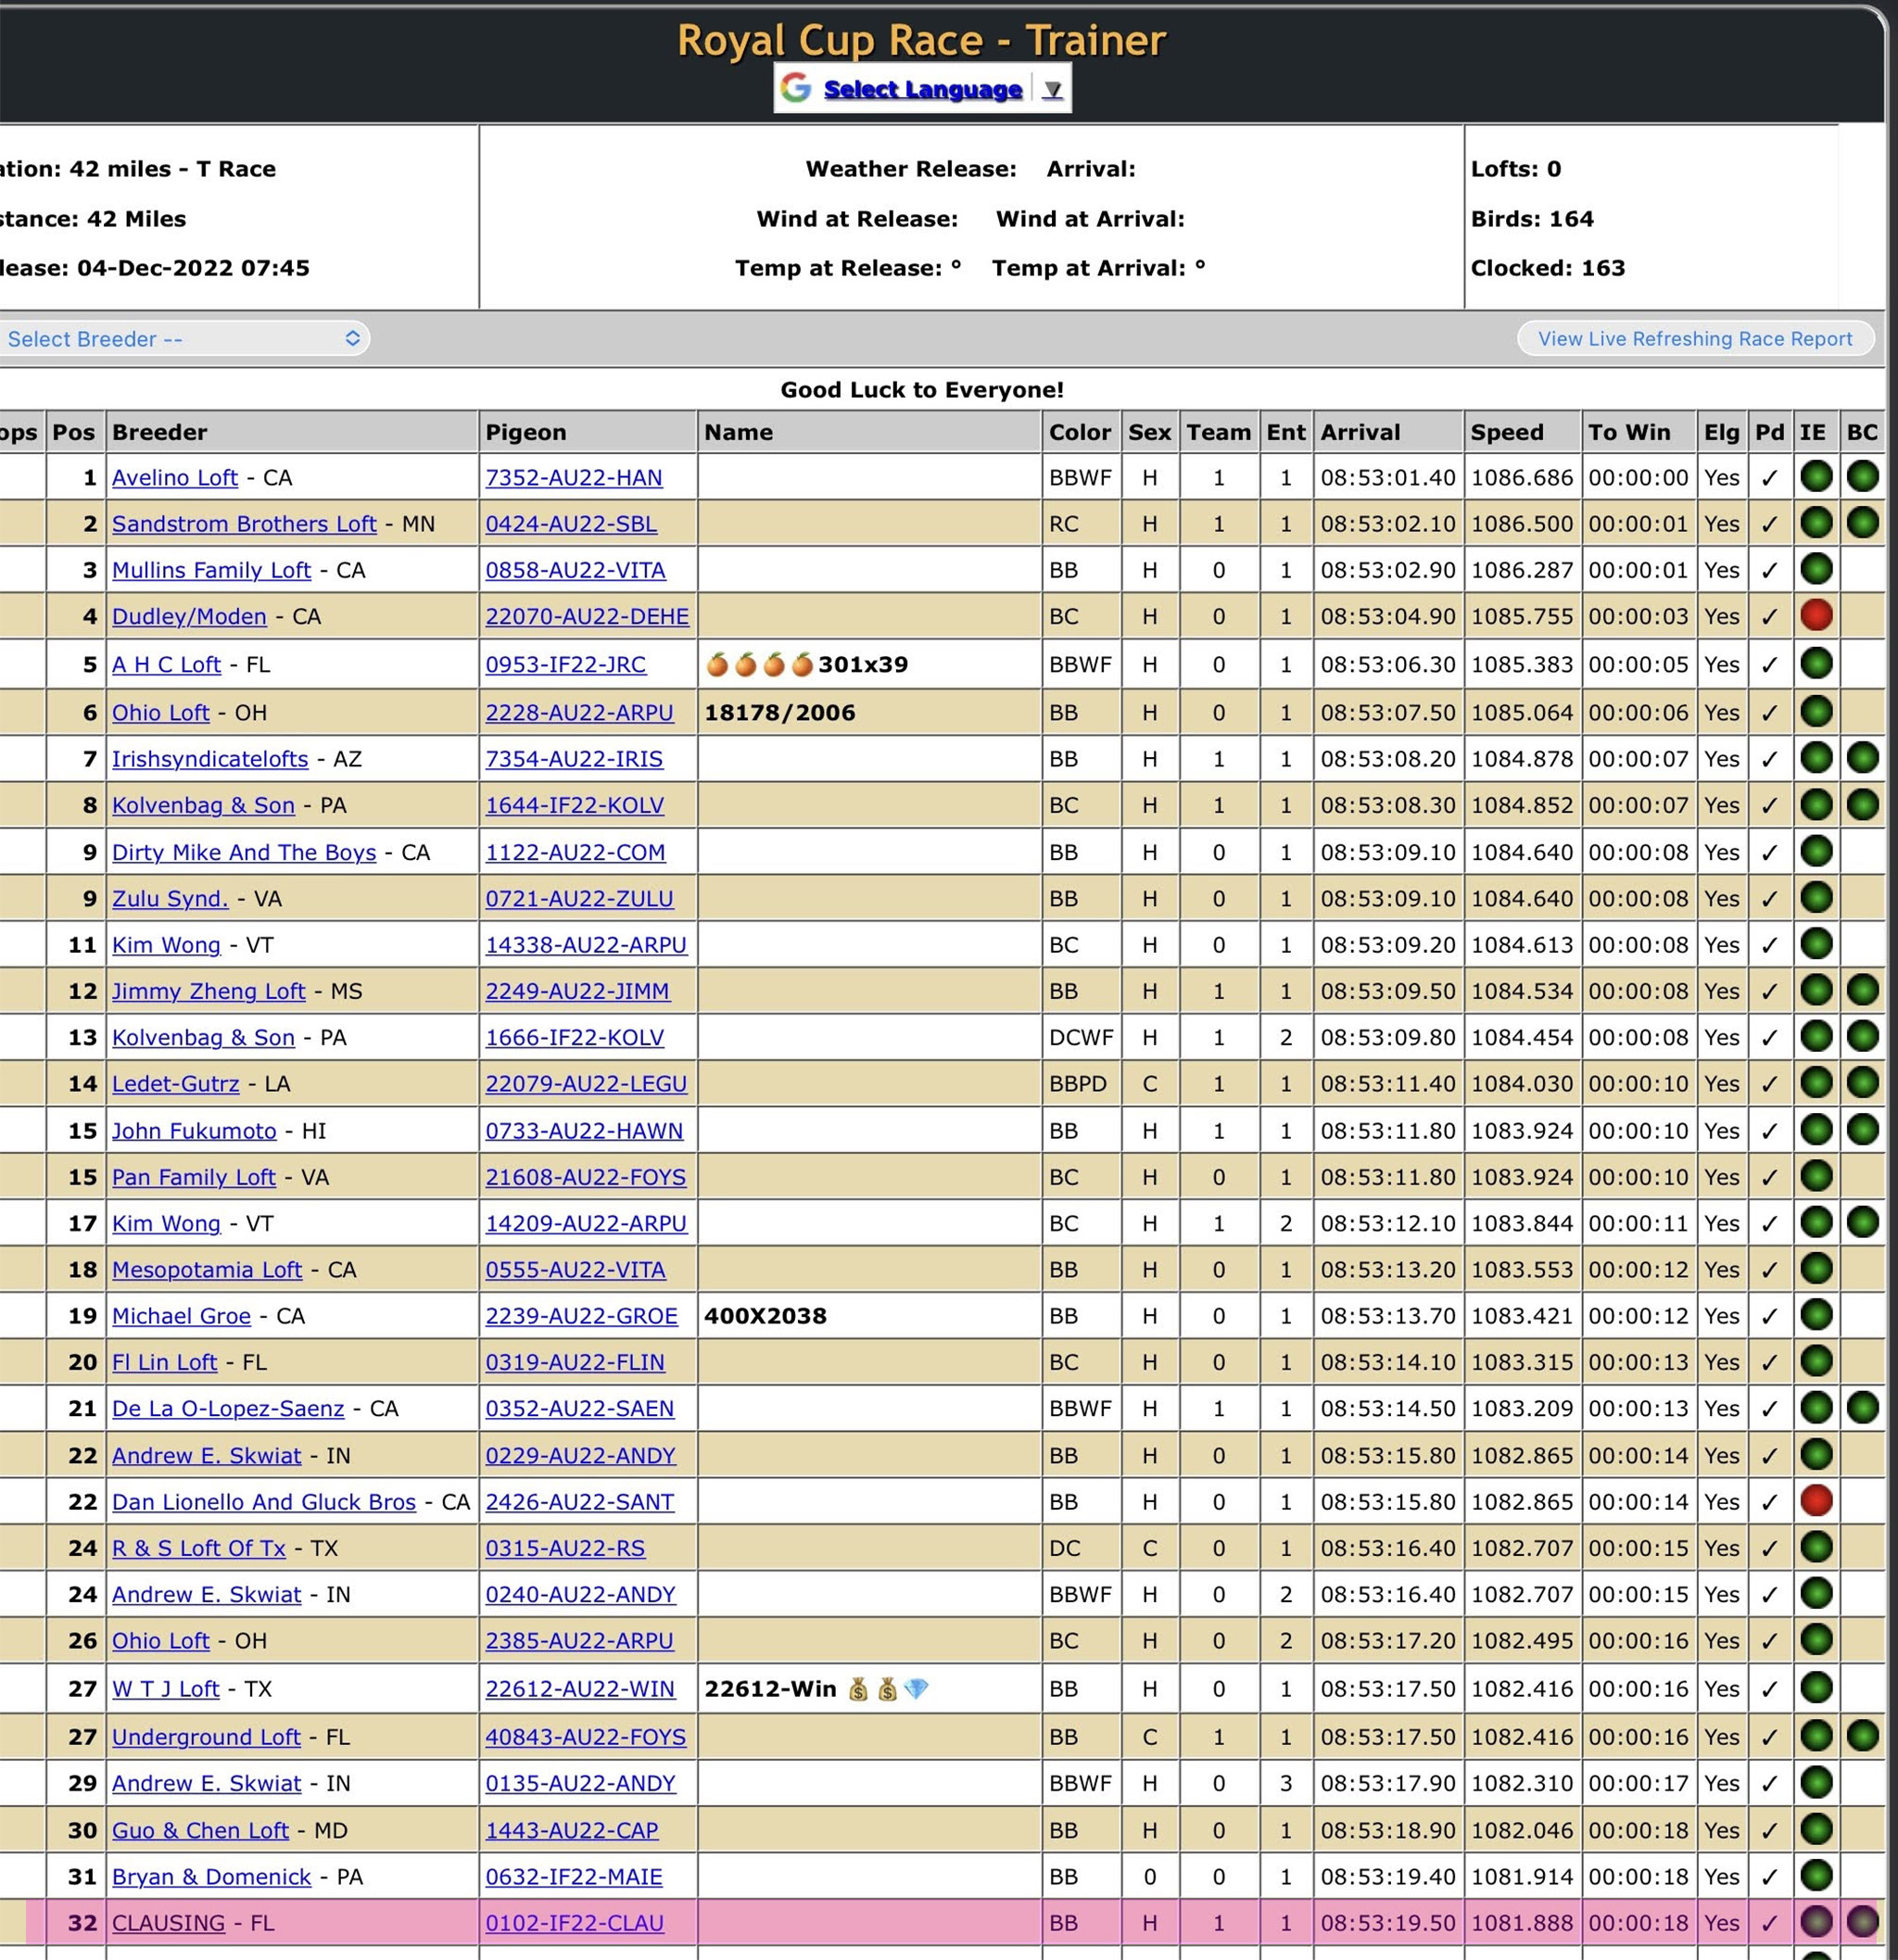Click the IE dot for Guo & Chen Loft
Image resolution: width=1898 pixels, height=1960 pixels.
click(x=1816, y=1829)
